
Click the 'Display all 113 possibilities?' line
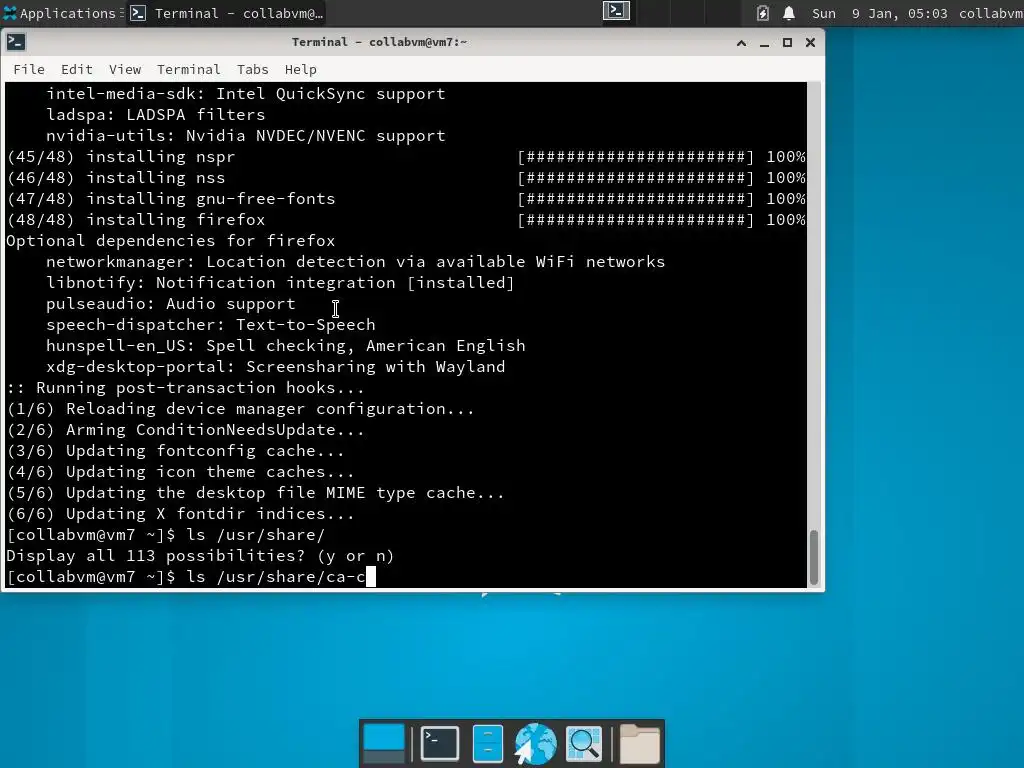click(x=200, y=556)
